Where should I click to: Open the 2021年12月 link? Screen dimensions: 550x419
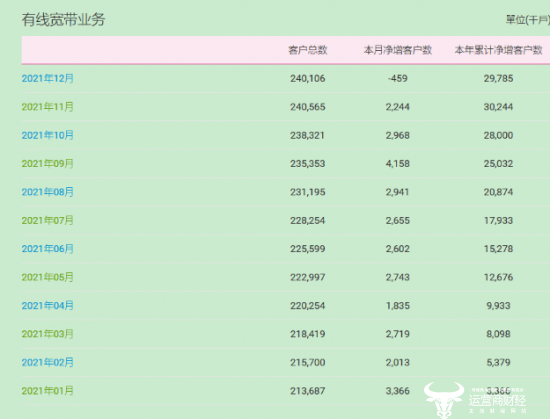(48, 78)
